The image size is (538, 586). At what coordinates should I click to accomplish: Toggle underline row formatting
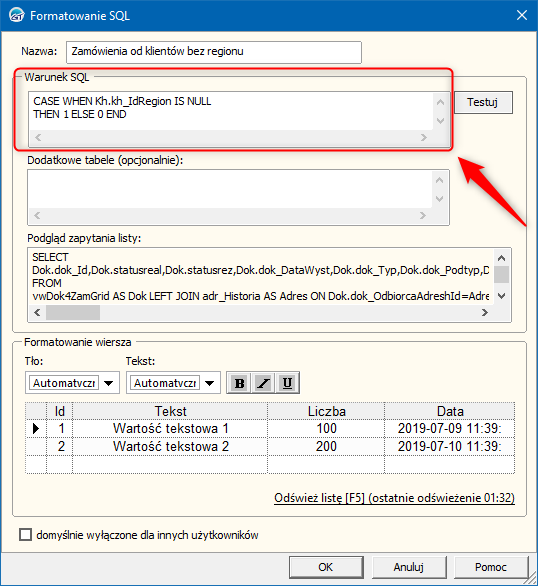[x=287, y=383]
